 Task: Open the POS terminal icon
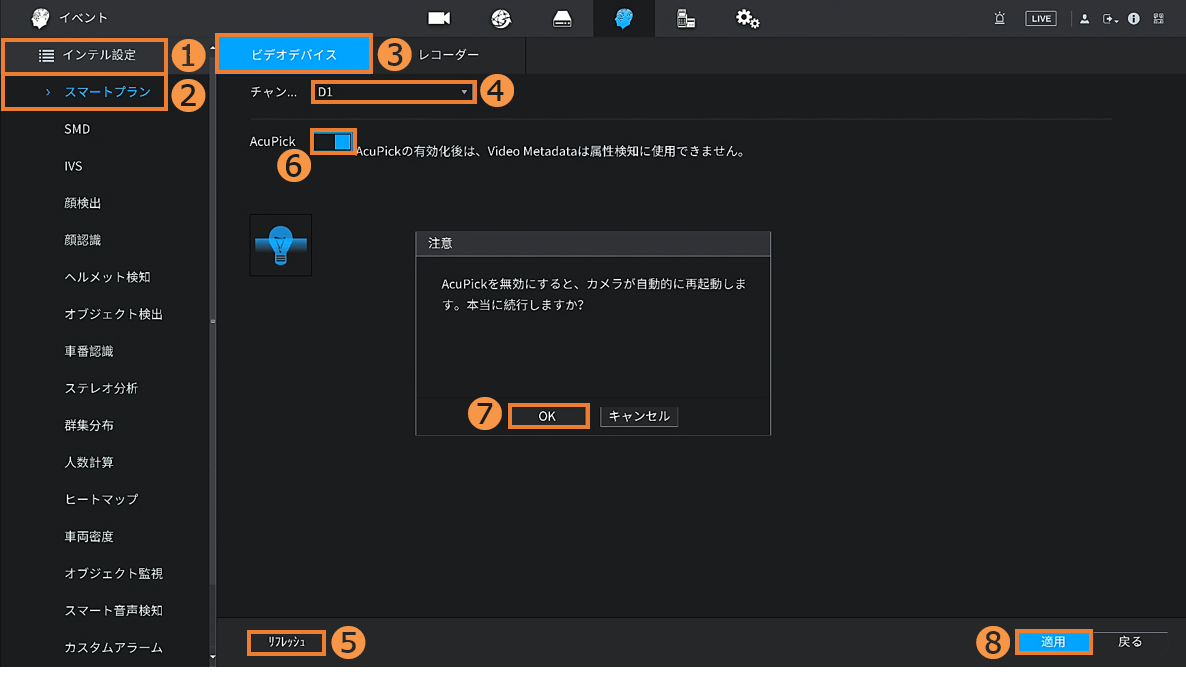pyautogui.click(x=686, y=18)
